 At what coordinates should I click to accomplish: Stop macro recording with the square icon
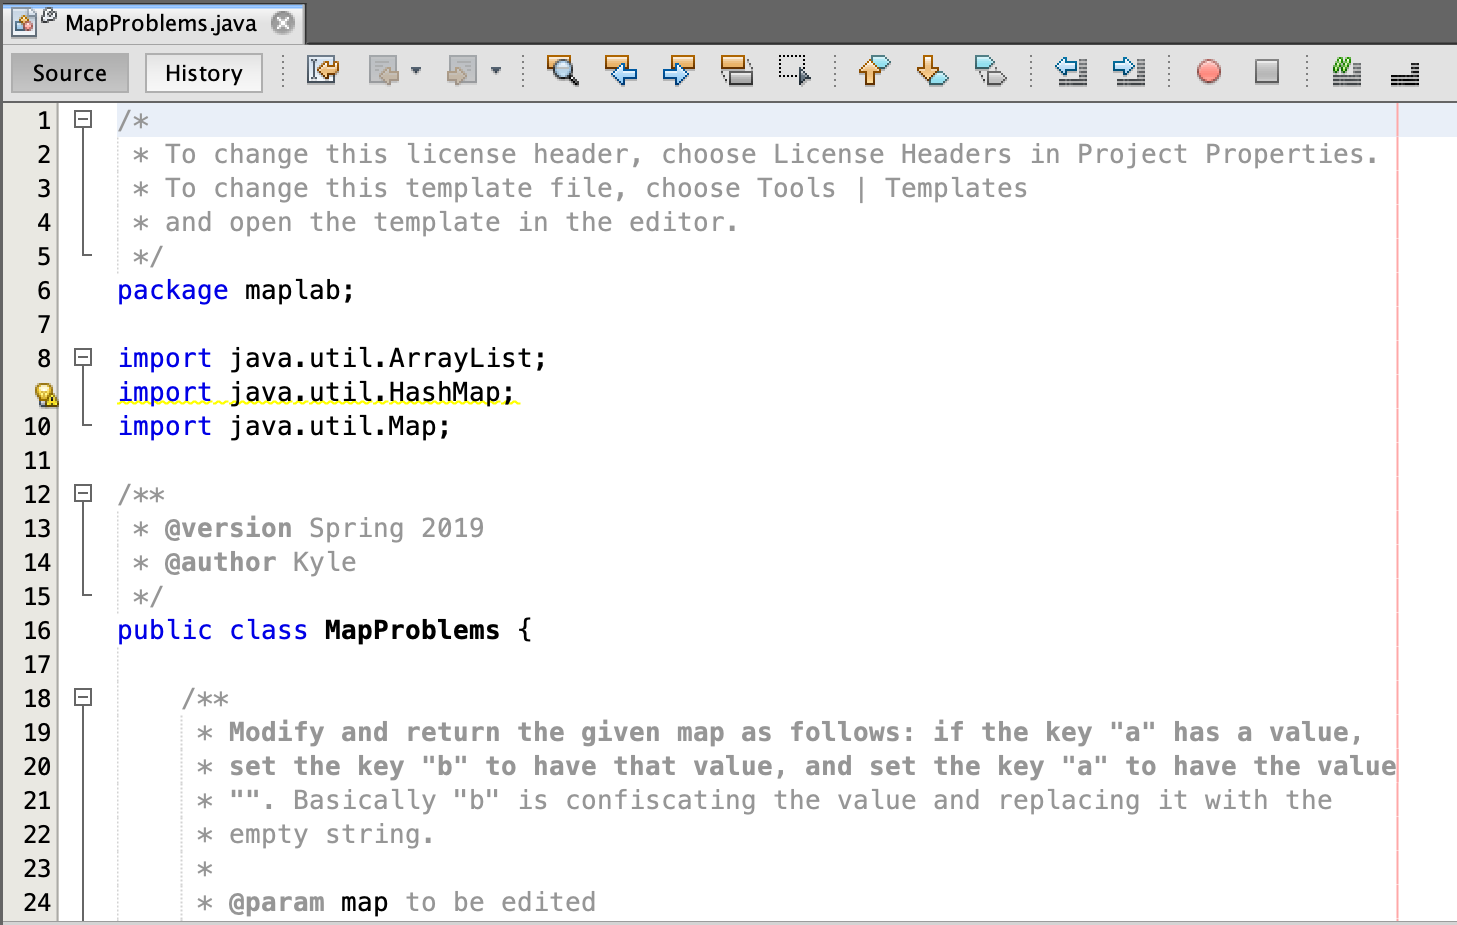tap(1267, 72)
